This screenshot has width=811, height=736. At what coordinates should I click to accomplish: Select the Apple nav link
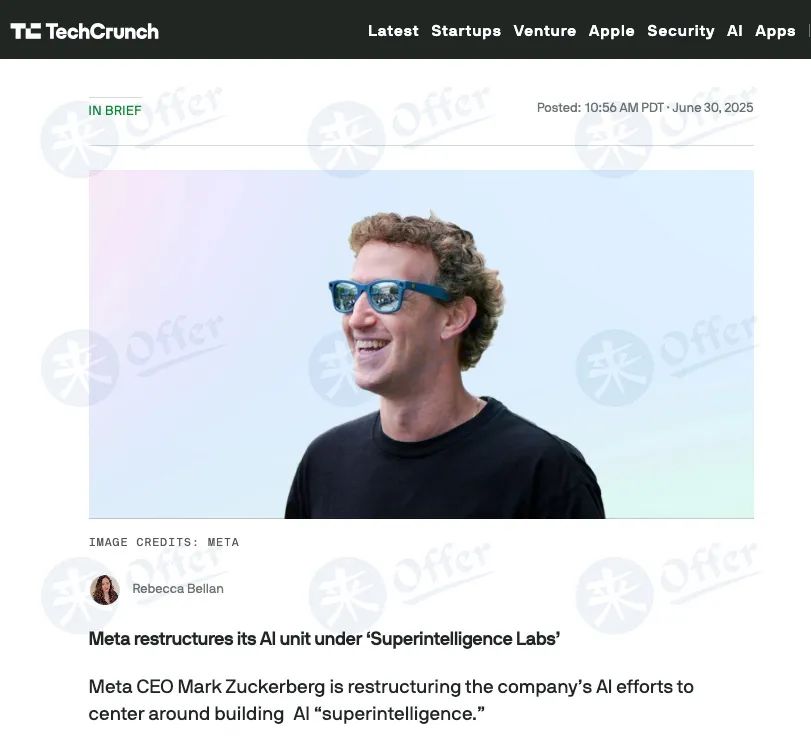[611, 31]
